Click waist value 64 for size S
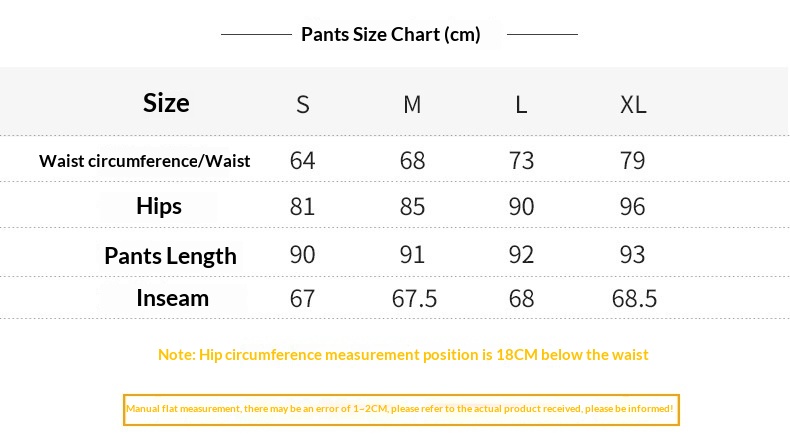 coord(302,161)
